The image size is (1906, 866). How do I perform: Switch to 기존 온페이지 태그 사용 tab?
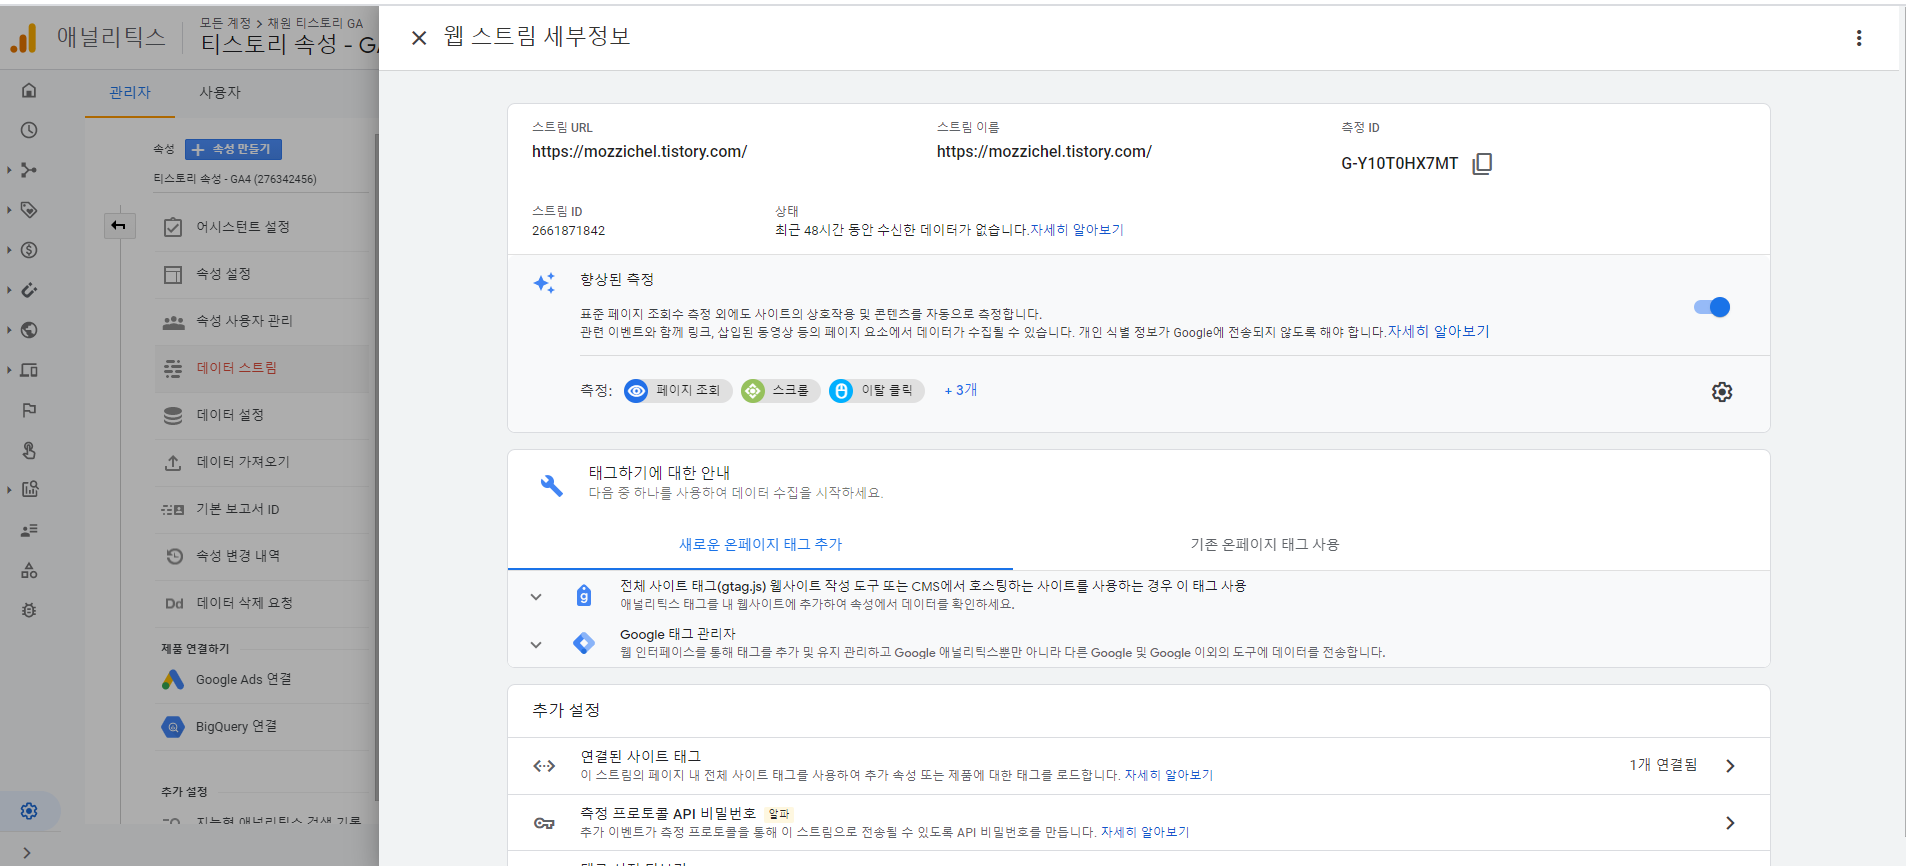coord(1264,544)
